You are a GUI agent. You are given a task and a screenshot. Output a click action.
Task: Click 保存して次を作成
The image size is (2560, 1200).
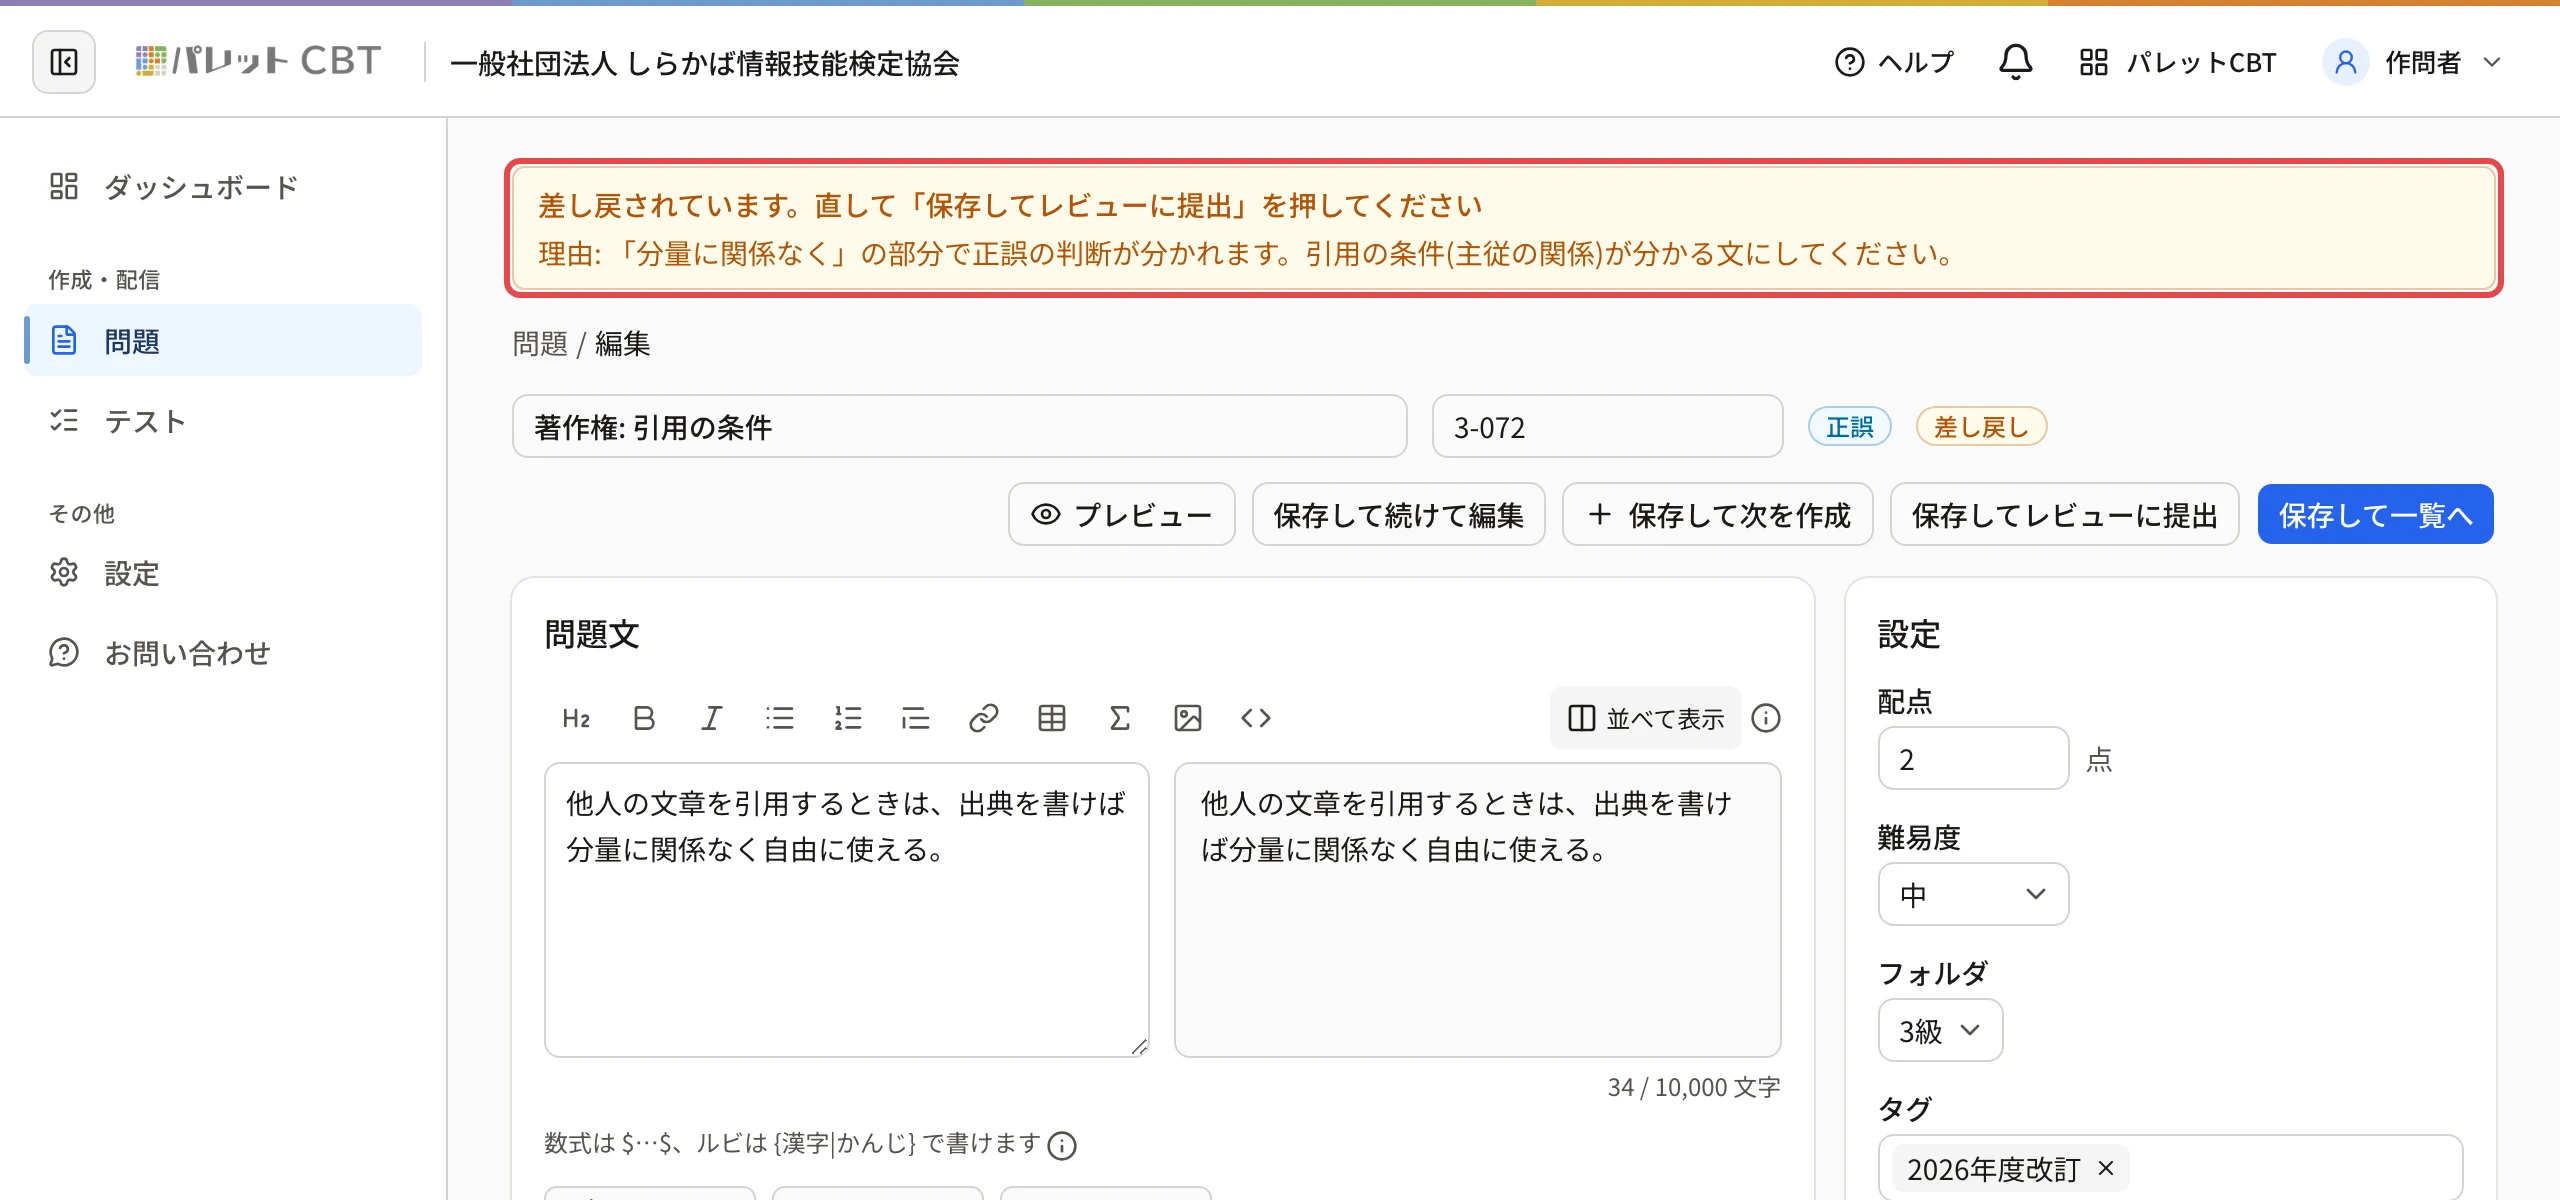coord(1718,515)
